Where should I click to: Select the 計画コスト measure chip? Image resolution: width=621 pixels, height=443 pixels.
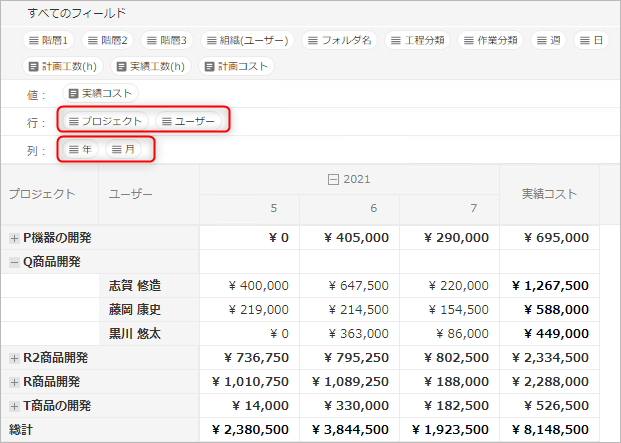(236, 66)
